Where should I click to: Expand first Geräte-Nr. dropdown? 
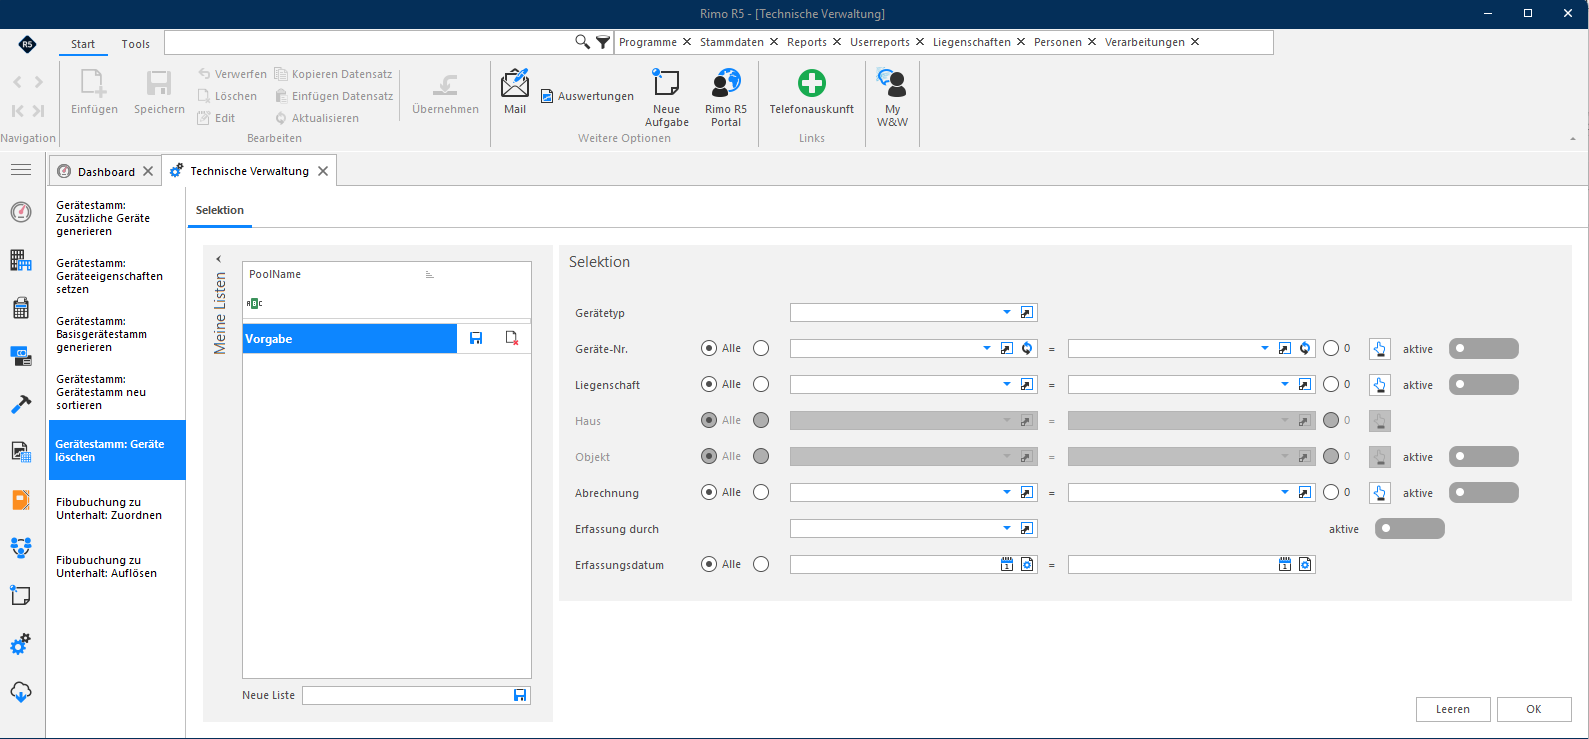[x=987, y=349]
